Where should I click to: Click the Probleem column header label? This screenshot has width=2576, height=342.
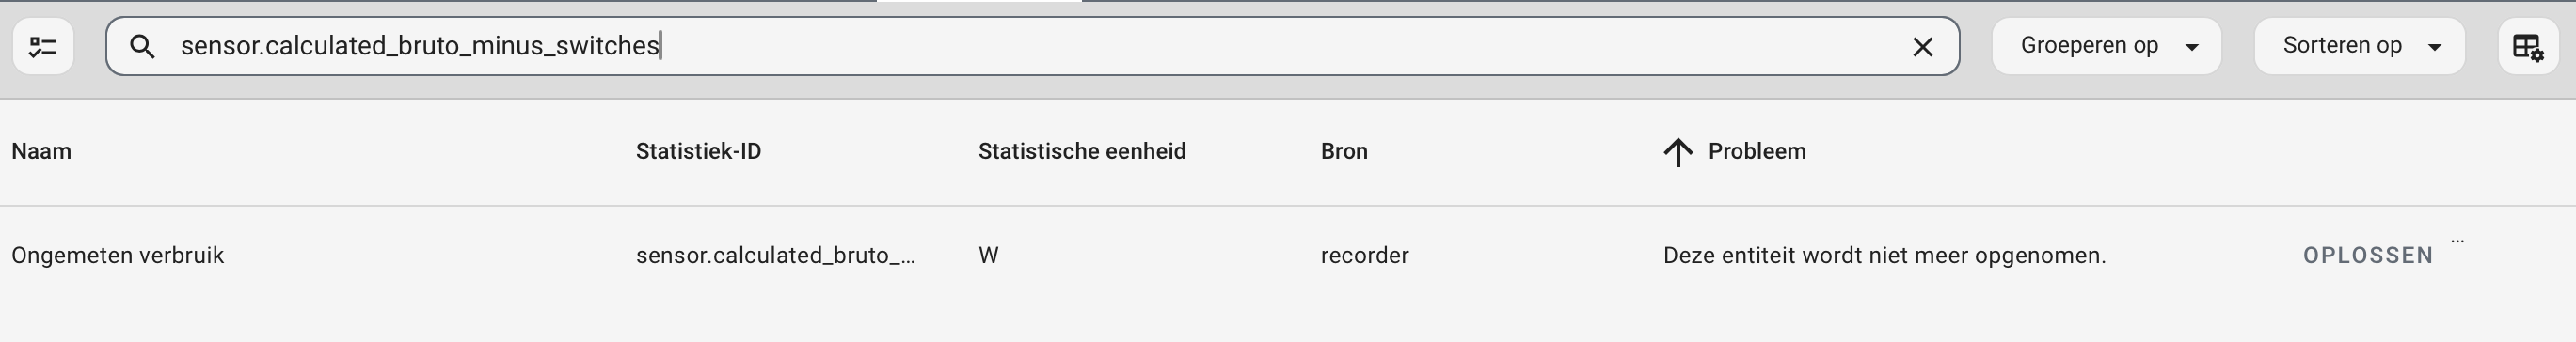click(x=1756, y=151)
